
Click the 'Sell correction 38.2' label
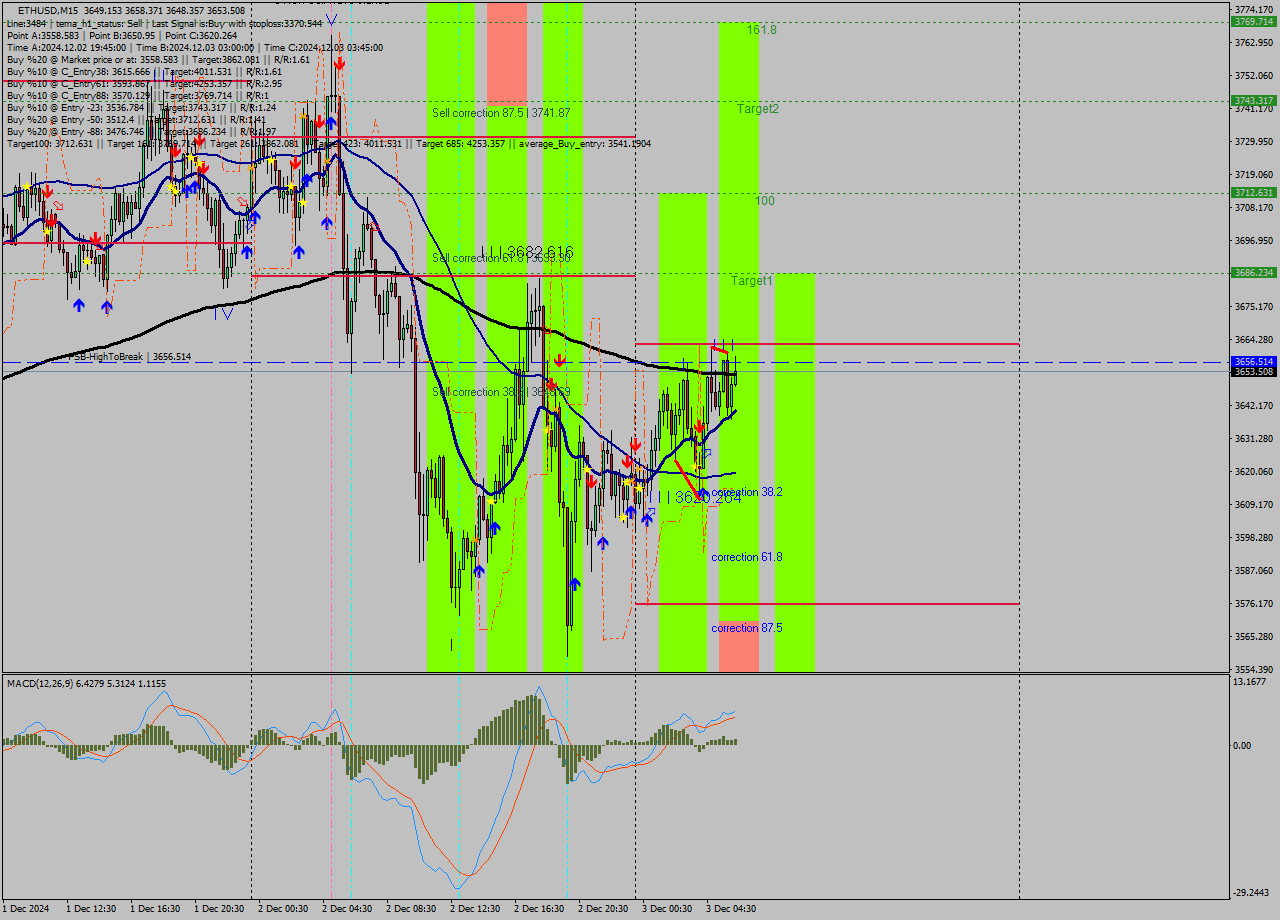point(501,392)
